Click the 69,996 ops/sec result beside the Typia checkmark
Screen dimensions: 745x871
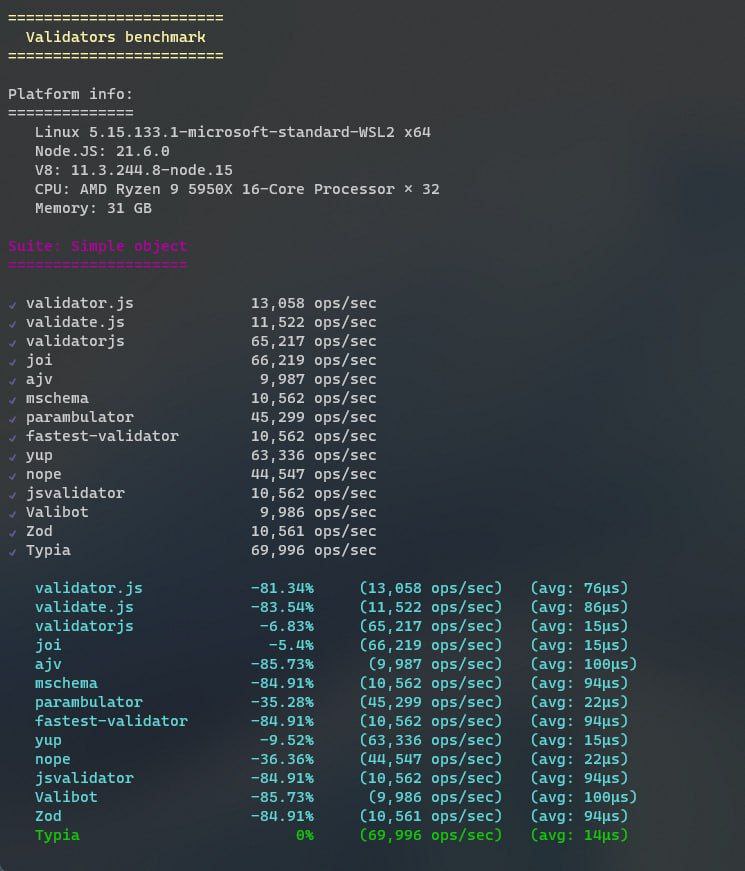[313, 550]
